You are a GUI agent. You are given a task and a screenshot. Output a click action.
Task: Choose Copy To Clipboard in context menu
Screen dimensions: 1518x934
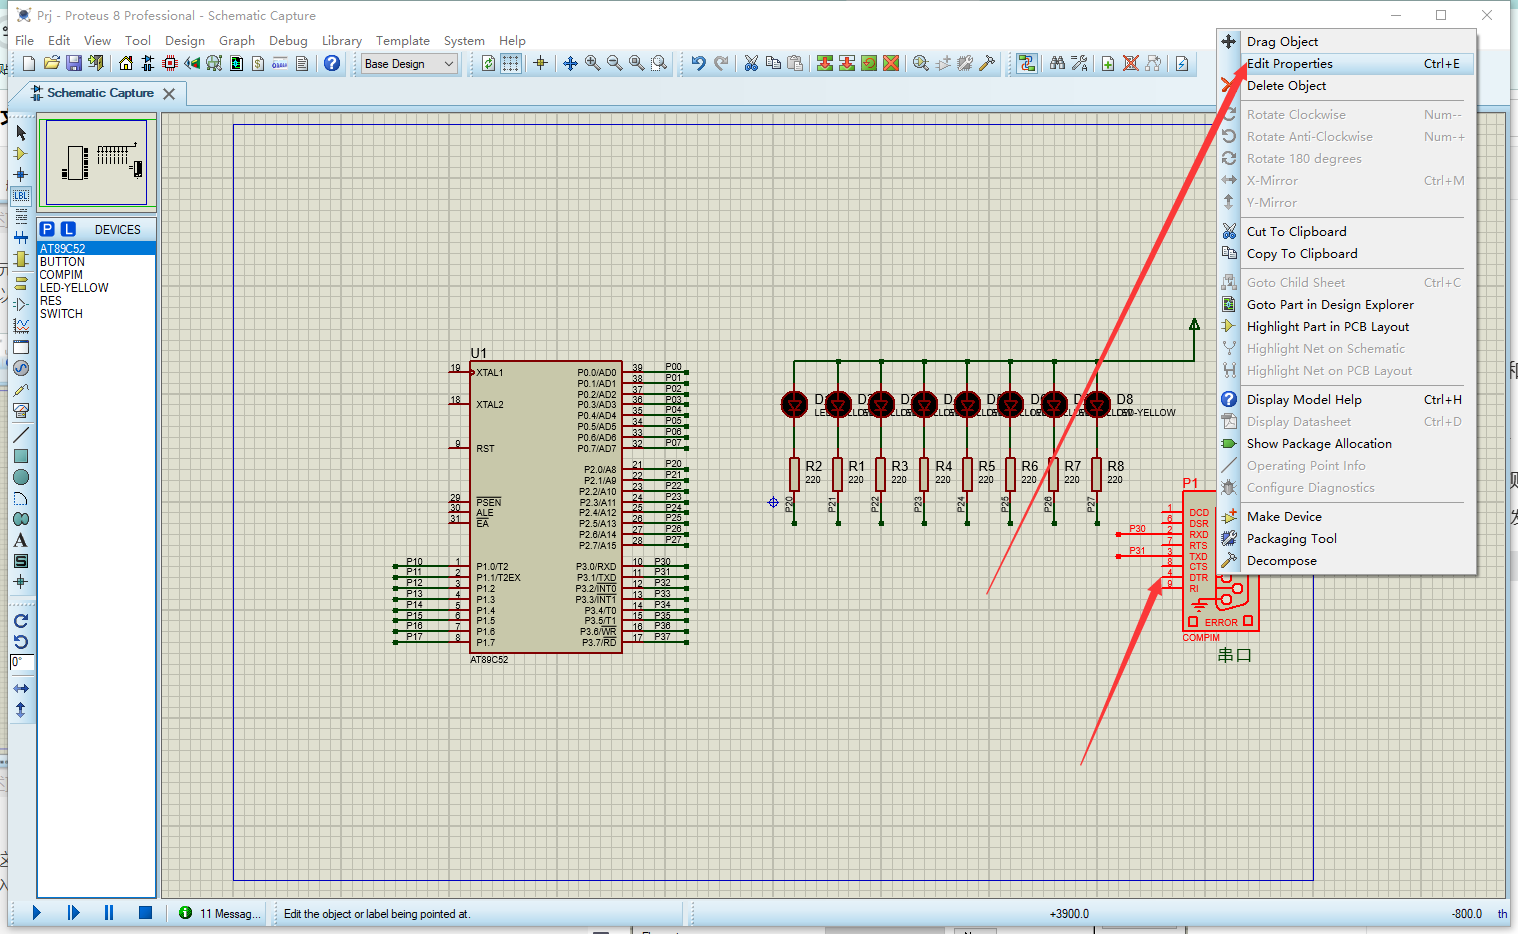click(1346, 254)
